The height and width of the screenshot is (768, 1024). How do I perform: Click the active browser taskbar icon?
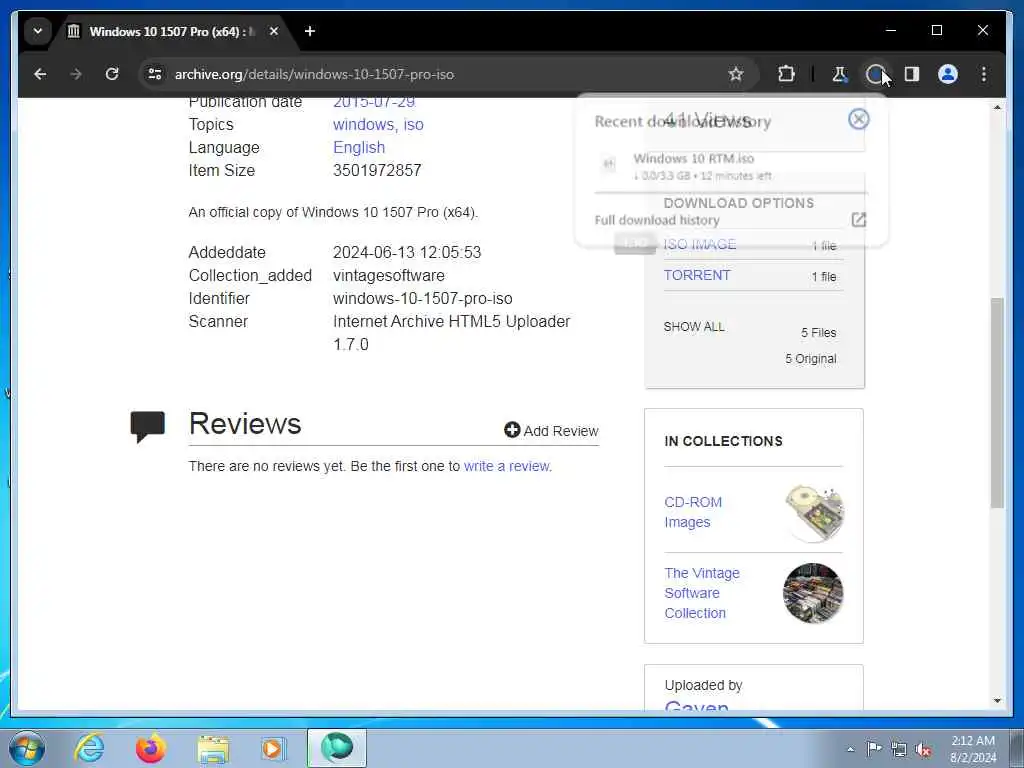click(337, 748)
